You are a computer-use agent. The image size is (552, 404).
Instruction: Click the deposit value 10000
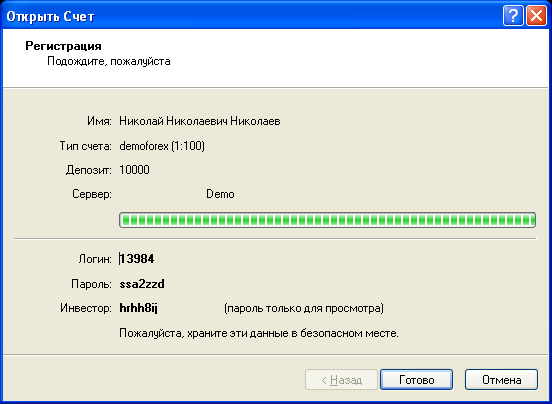(134, 170)
